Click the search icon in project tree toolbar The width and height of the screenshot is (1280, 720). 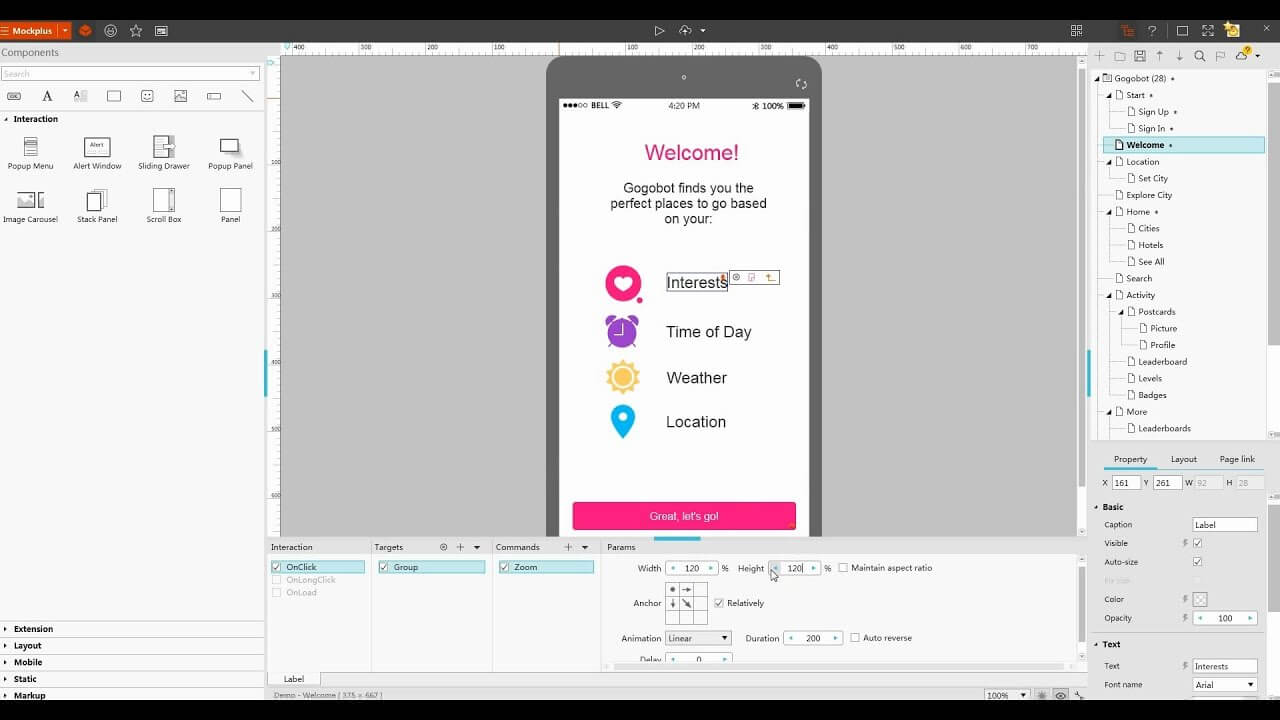click(x=1199, y=56)
